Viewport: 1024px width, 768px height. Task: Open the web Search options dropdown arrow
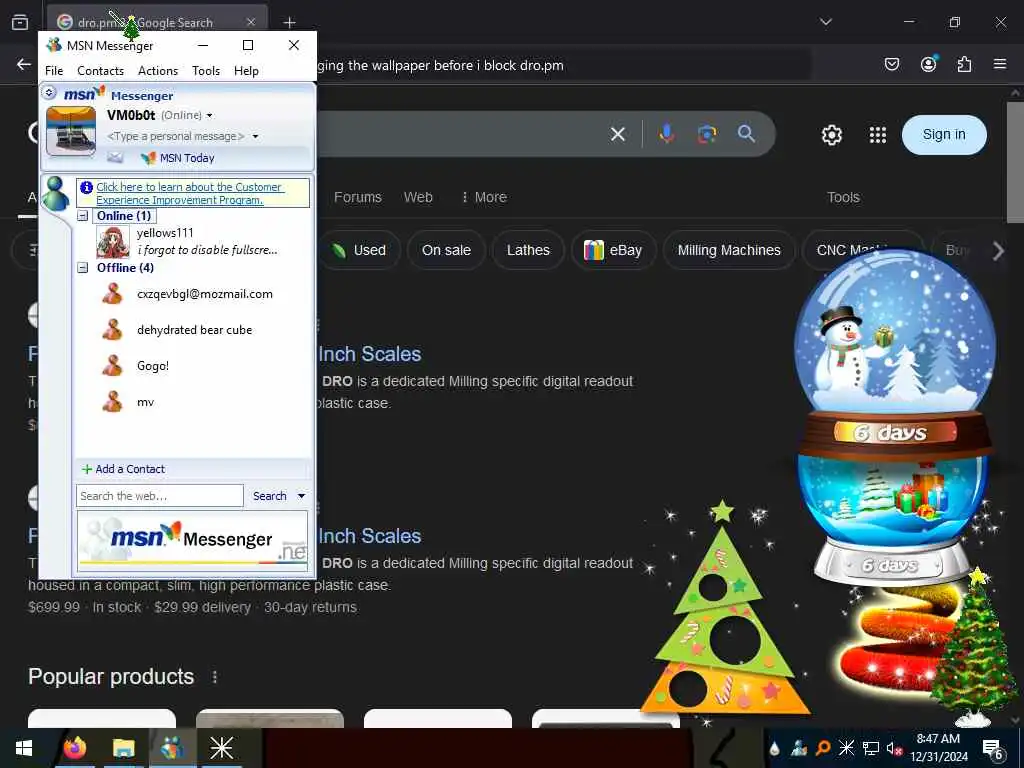[302, 496]
